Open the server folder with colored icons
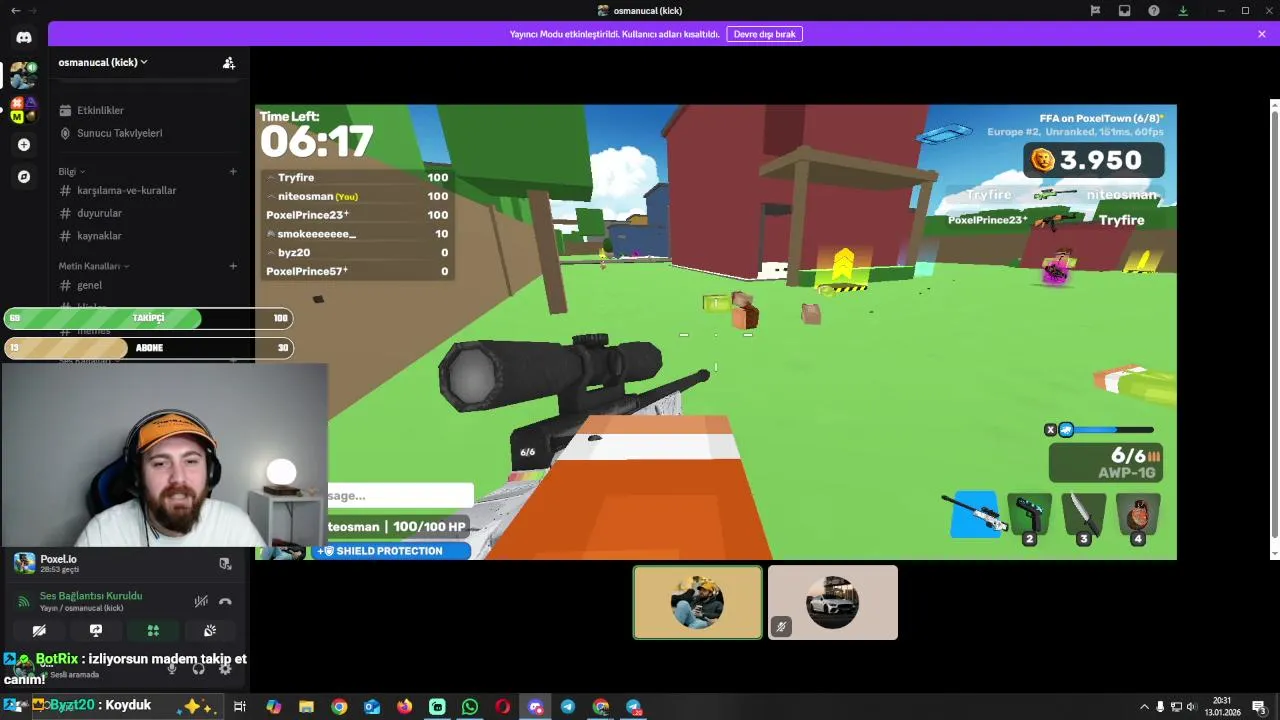 pos(24,110)
